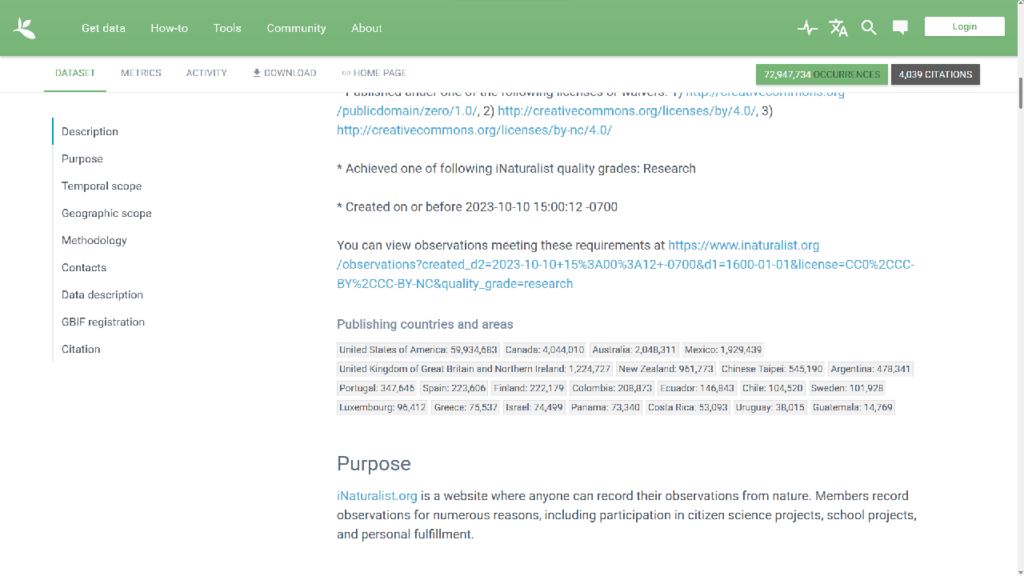Screen dimensions: 1024x576
Task: Open the How-to menu
Action: (169, 28)
